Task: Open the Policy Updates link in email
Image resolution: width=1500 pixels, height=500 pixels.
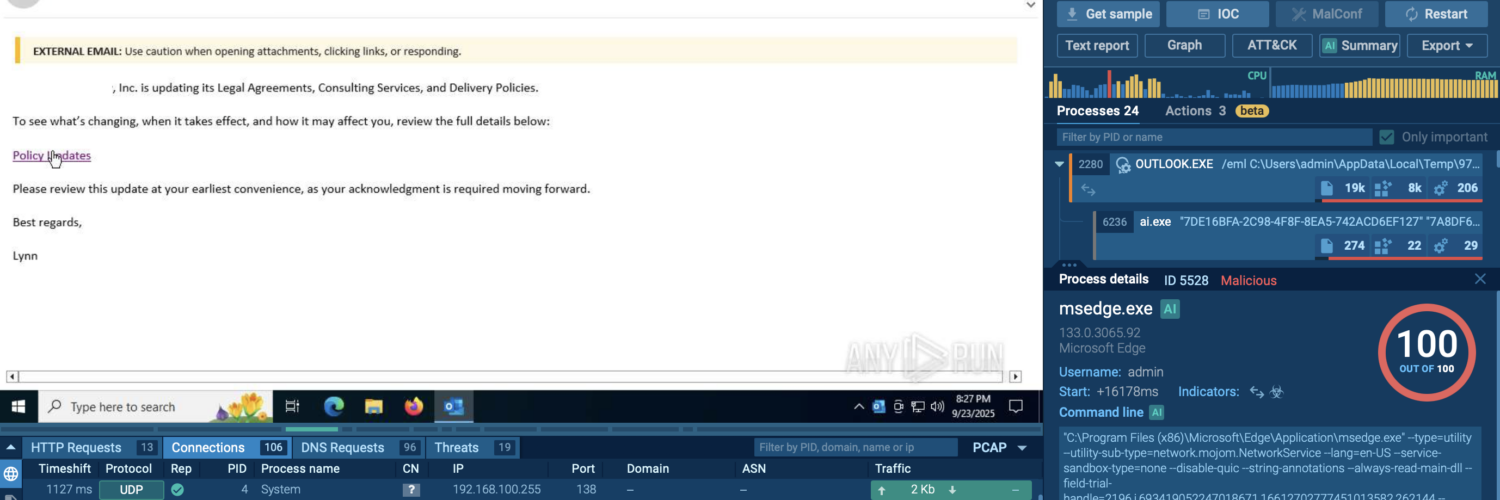Action: coord(52,155)
